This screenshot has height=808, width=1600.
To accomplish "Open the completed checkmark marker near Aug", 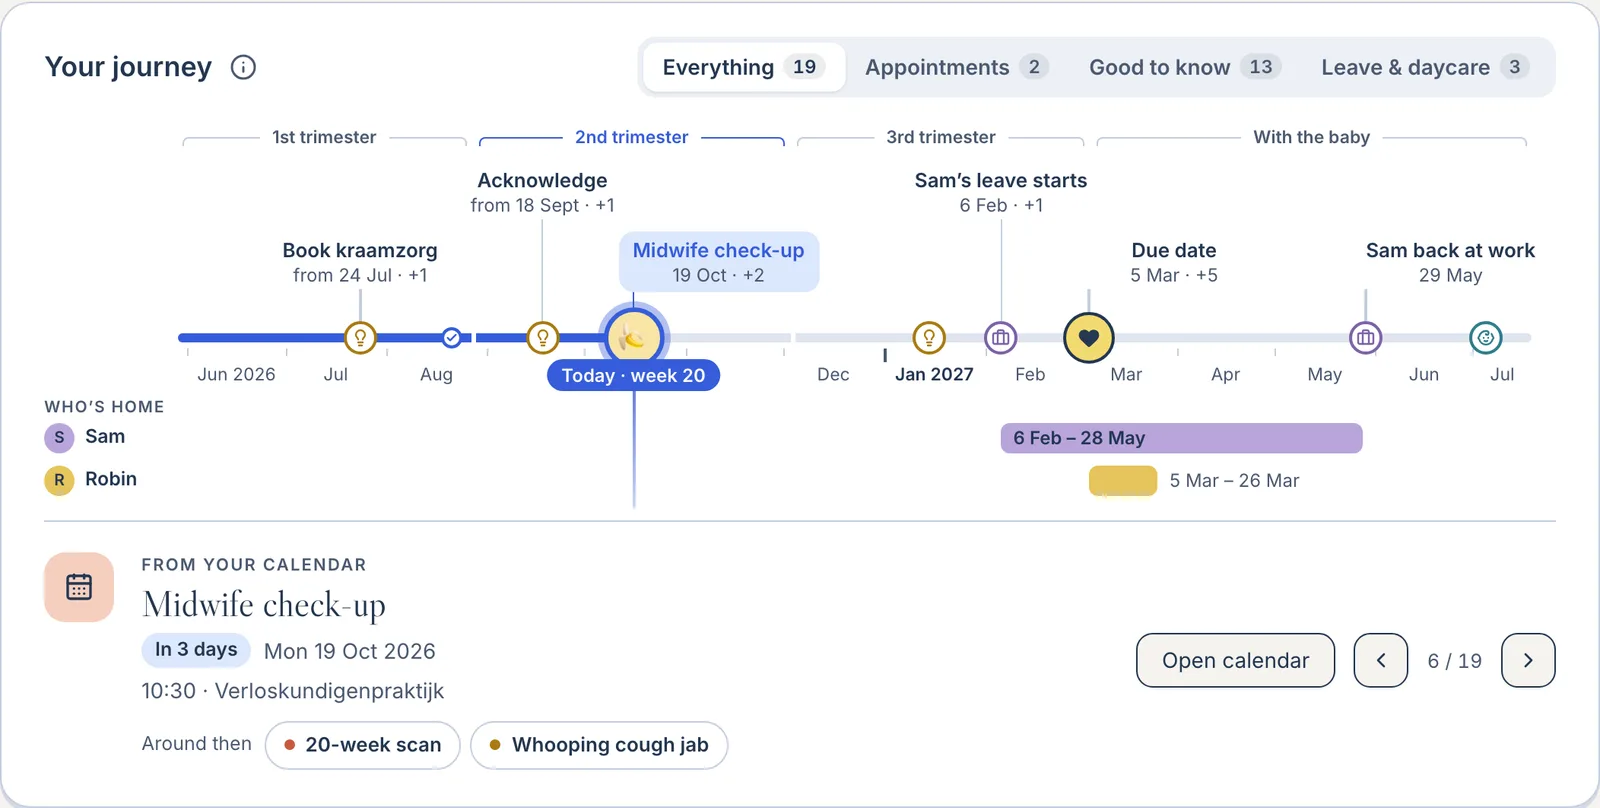I will (452, 338).
